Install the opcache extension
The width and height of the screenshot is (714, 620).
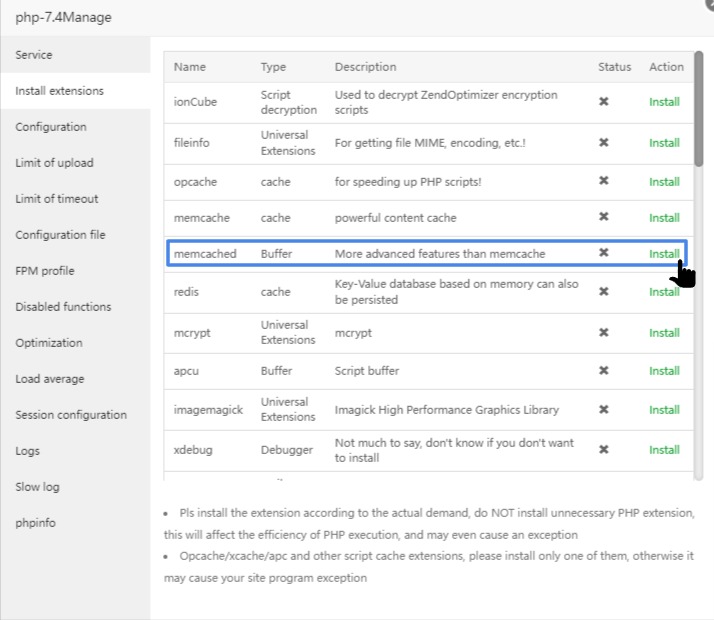coord(664,182)
